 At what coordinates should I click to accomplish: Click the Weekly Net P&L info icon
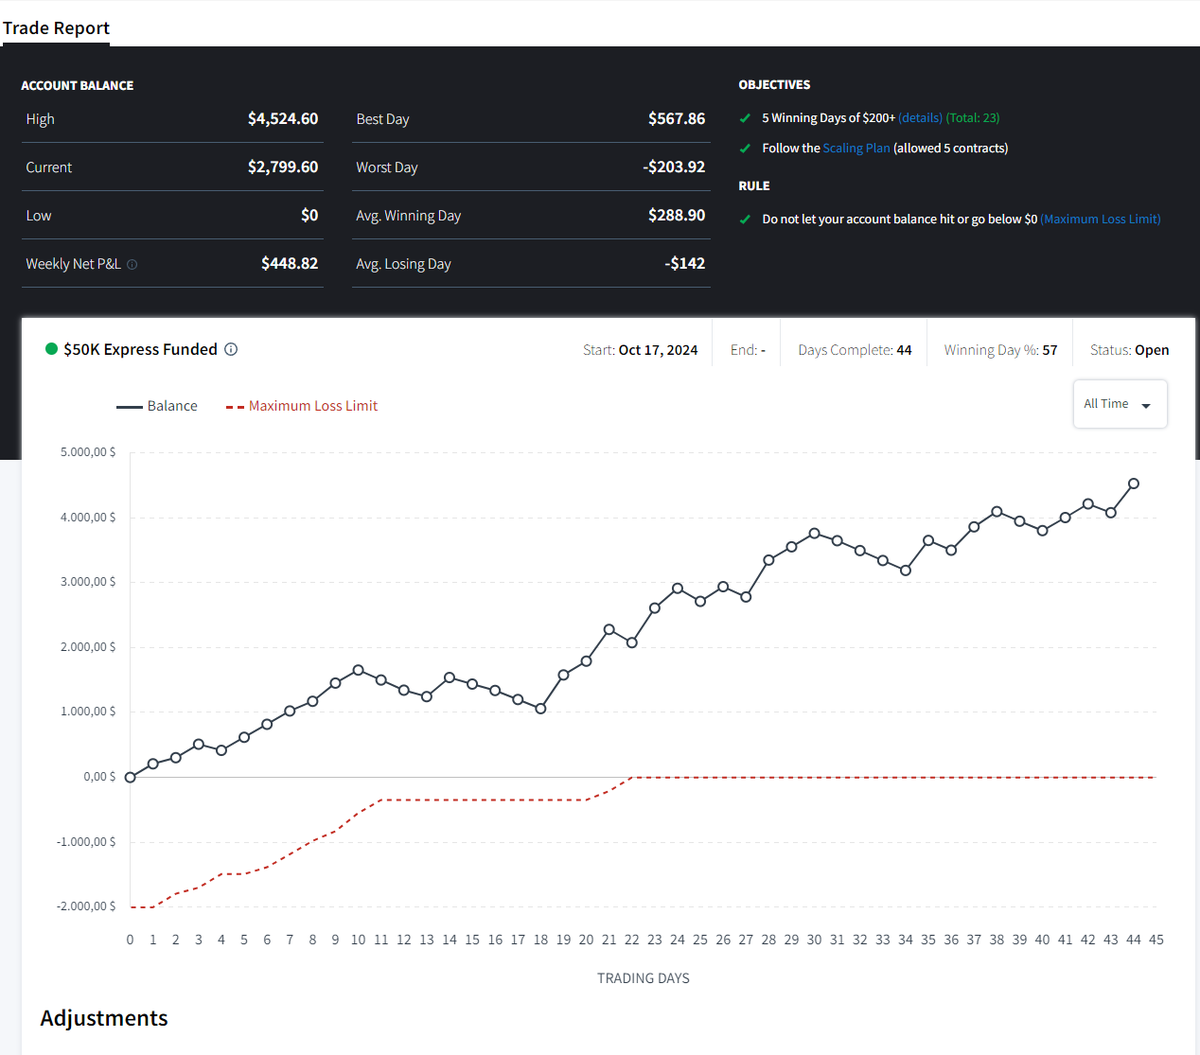(132, 265)
